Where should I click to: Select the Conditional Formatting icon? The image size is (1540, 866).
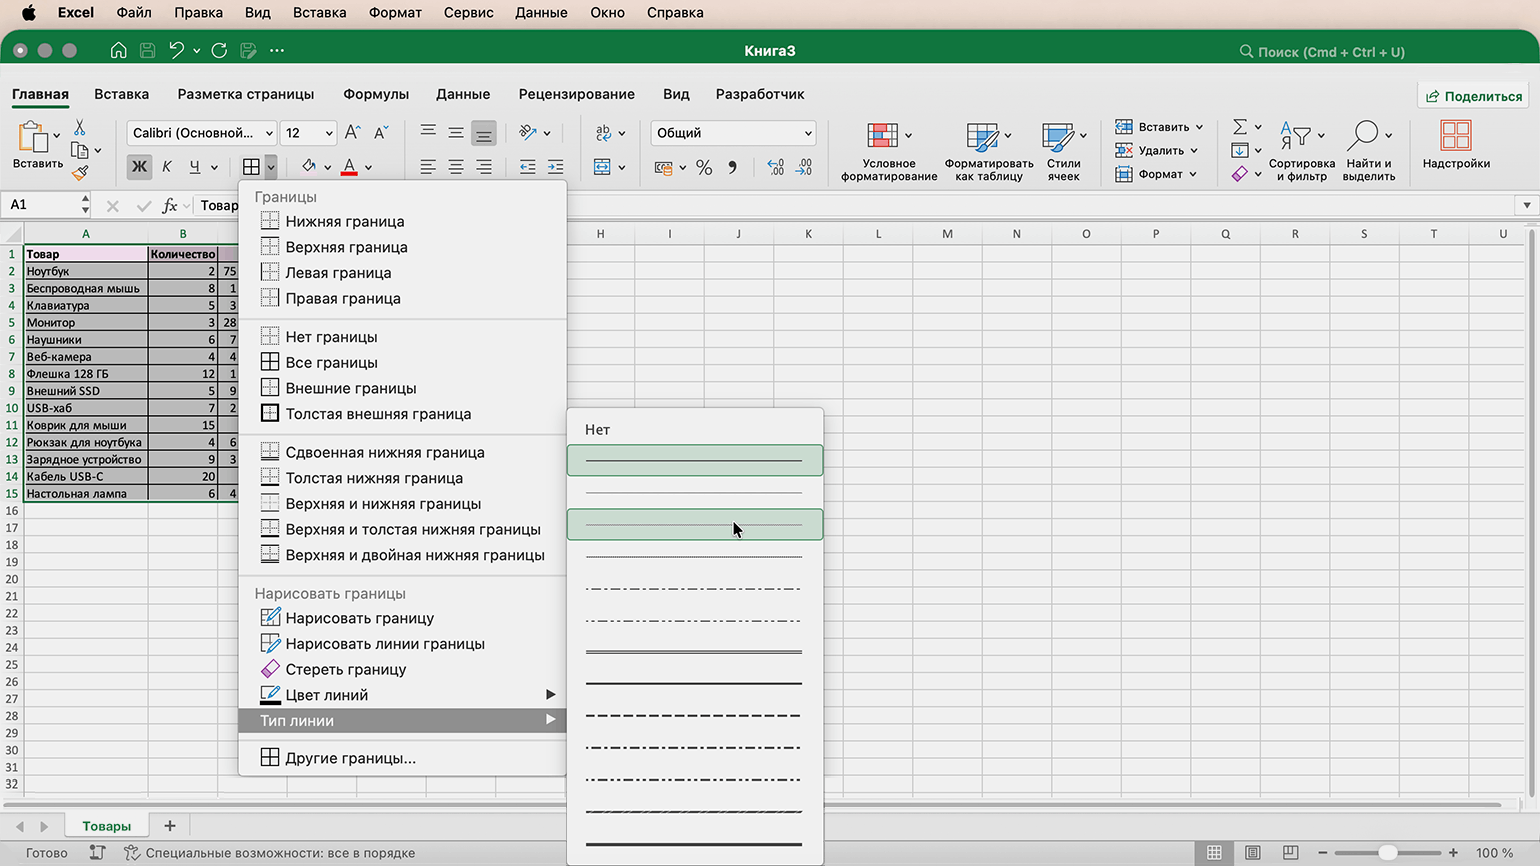click(883, 137)
